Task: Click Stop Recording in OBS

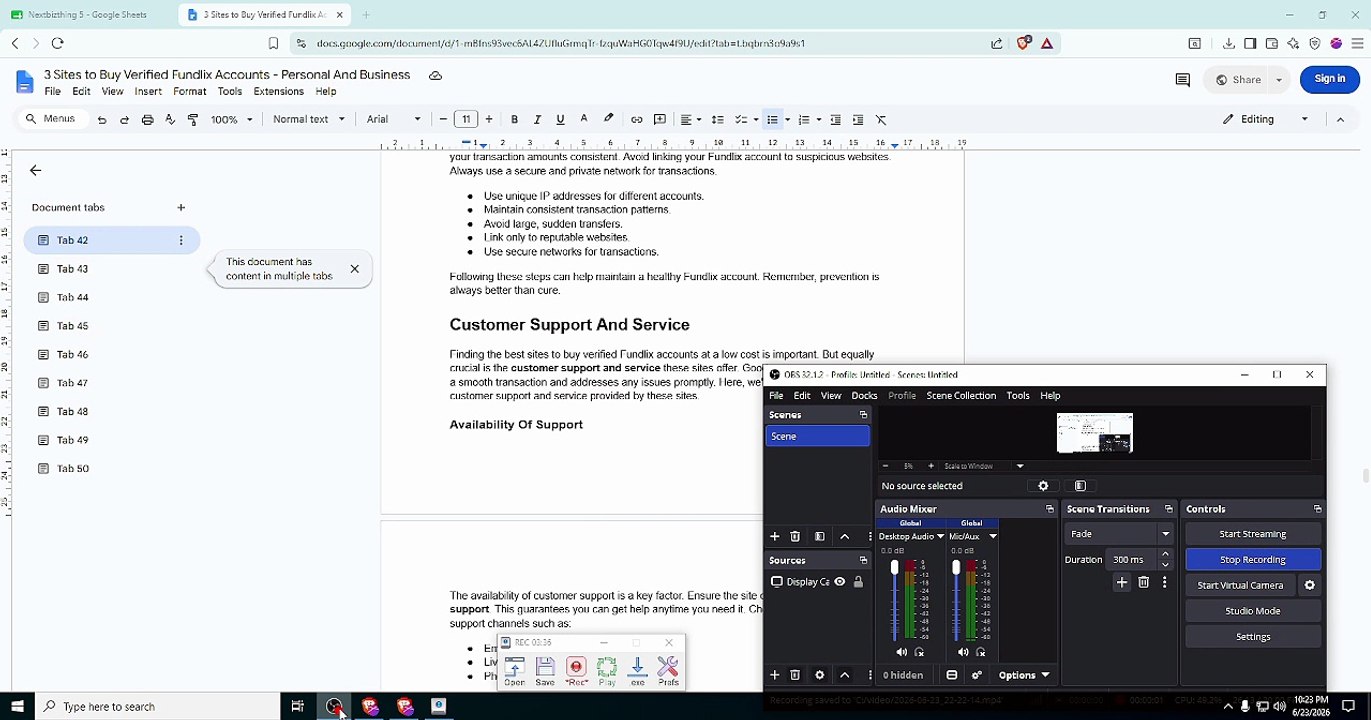Action: (x=1253, y=560)
